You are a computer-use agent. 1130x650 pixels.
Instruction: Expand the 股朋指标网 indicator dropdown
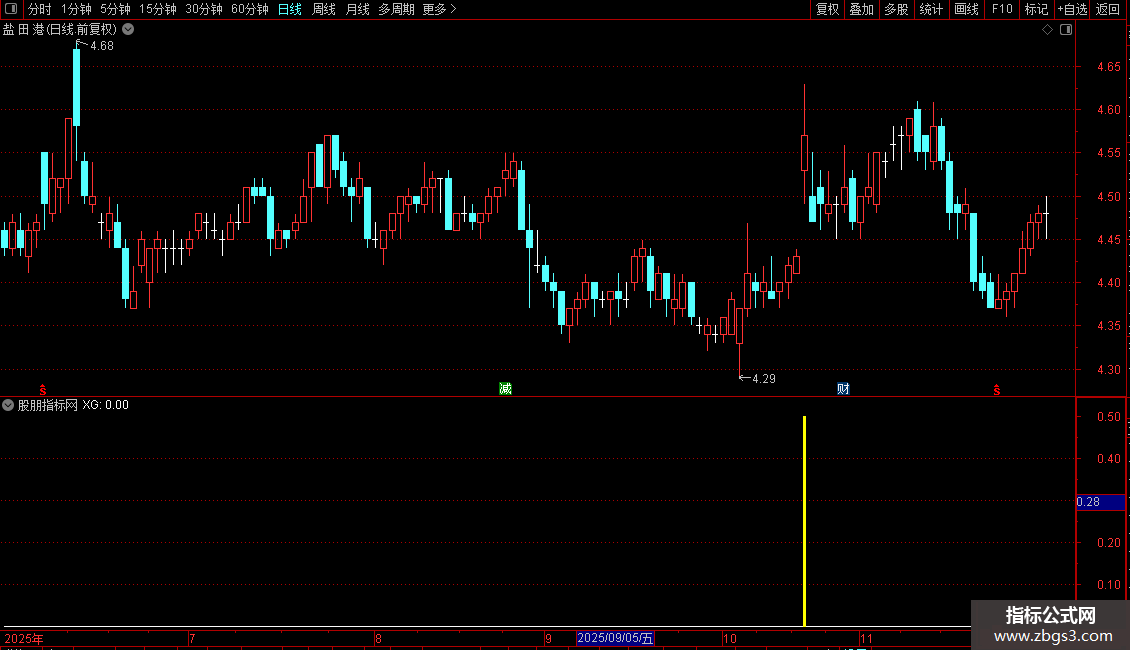coord(8,405)
